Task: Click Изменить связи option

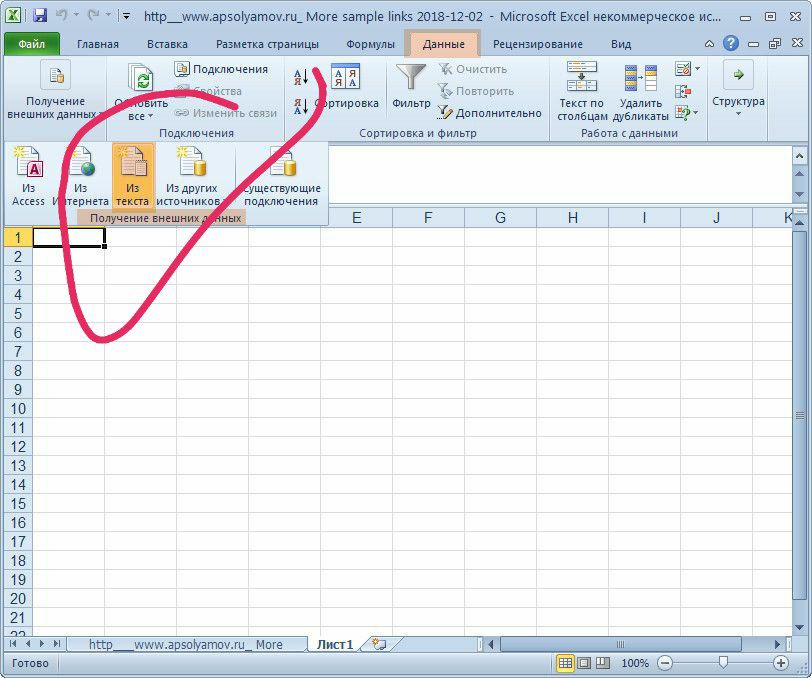Action: pyautogui.click(x=226, y=113)
